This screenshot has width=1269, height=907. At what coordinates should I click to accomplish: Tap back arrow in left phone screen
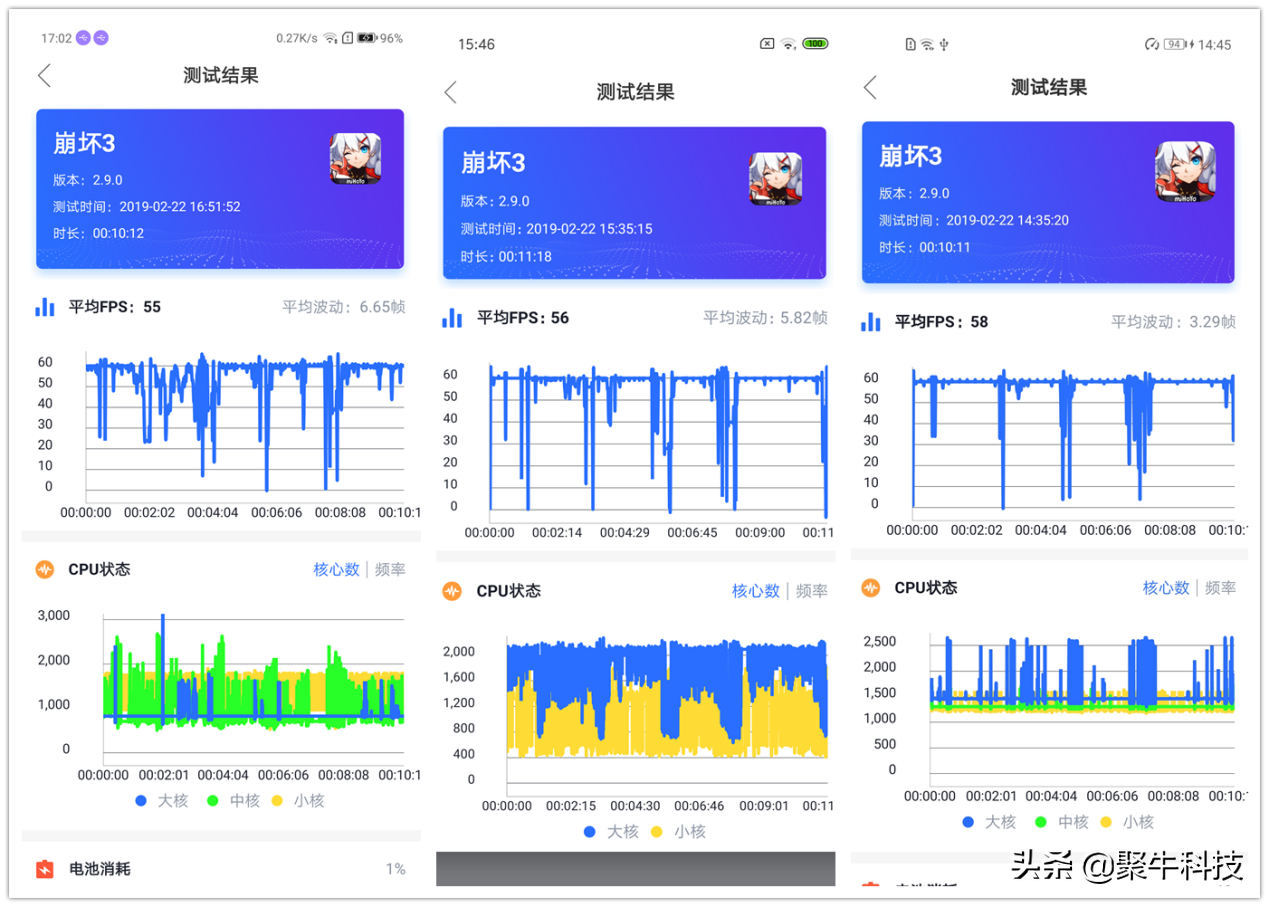44,75
